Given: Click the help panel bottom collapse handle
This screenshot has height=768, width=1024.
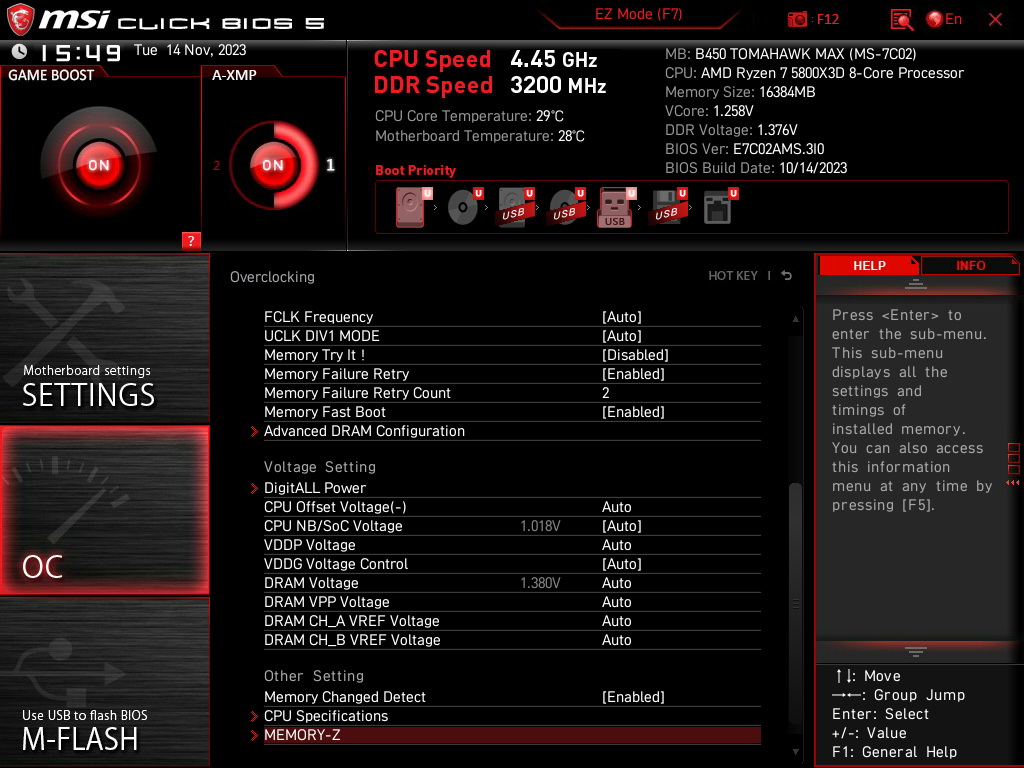Looking at the screenshot, I should (x=916, y=651).
